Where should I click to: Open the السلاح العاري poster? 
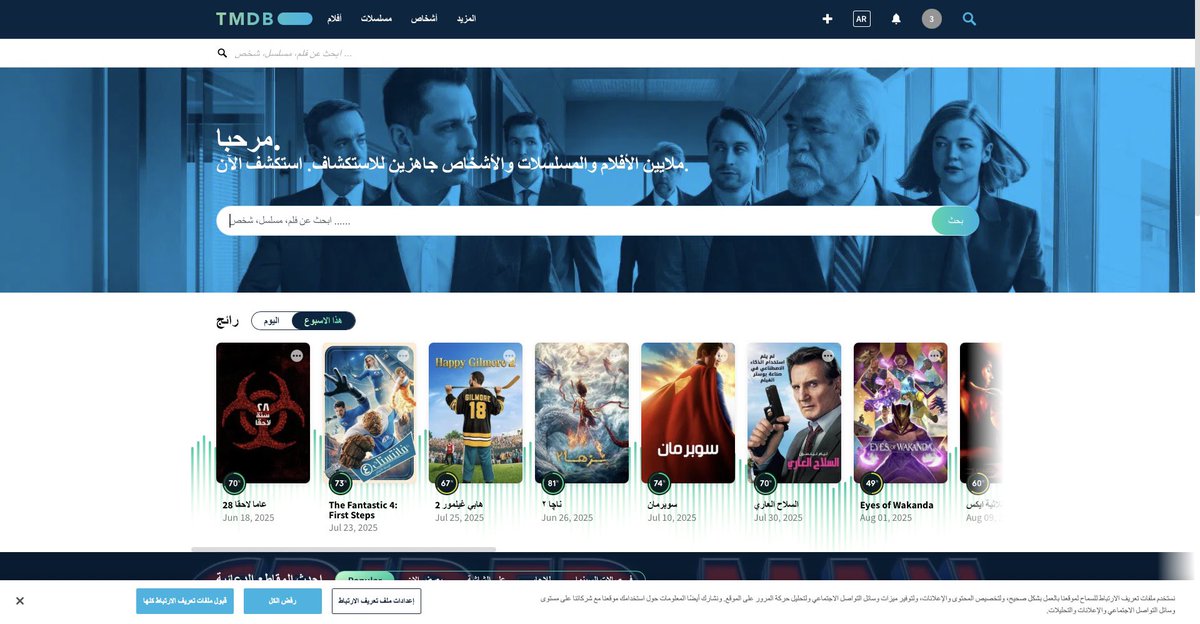[794, 413]
